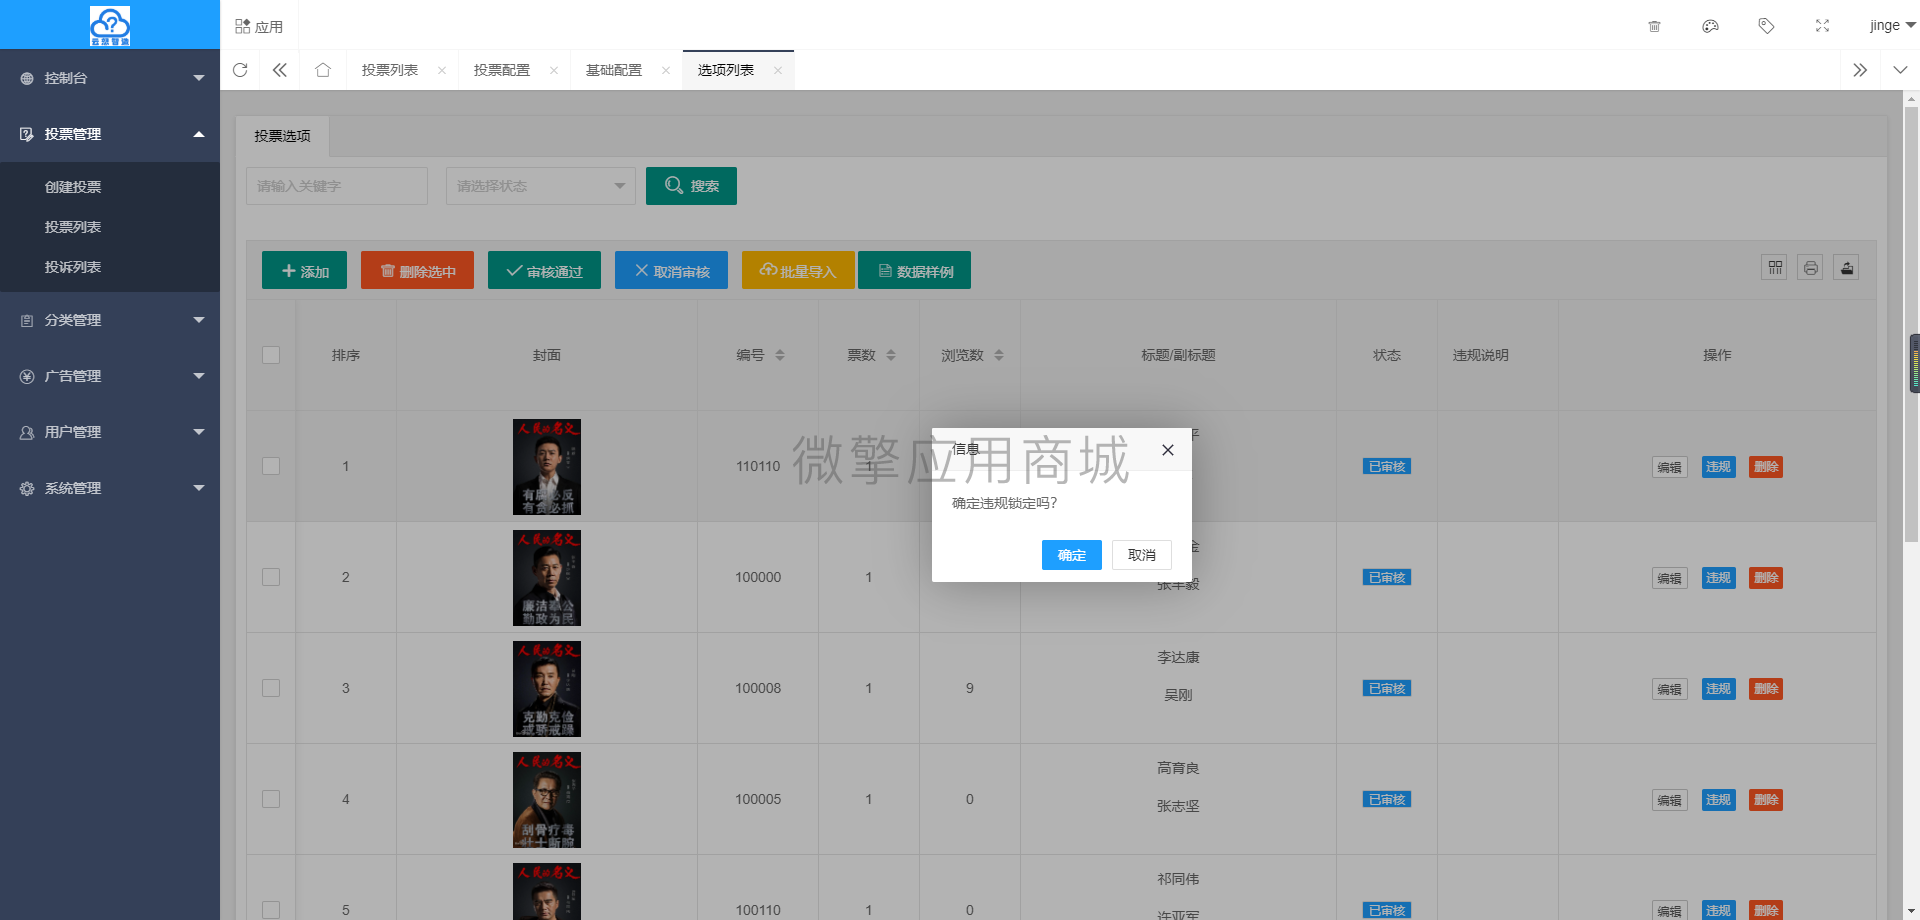Sort by 浏览数 column arrows
Screen dimensions: 1920x920
coord(999,355)
